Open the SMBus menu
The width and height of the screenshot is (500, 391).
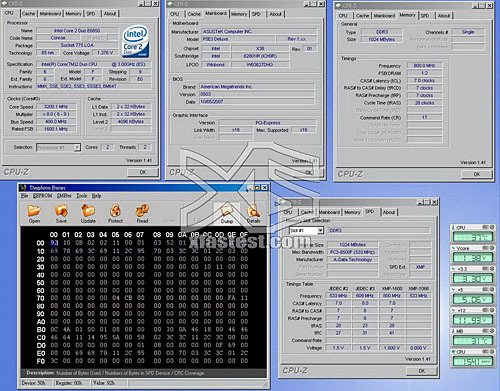64,196
